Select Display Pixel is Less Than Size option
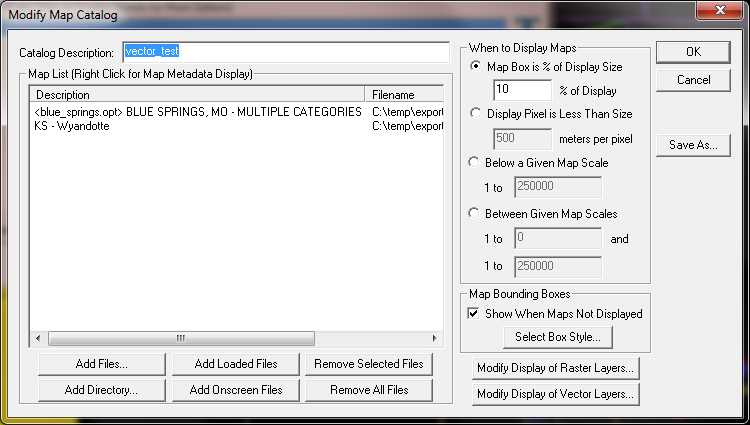Image resolution: width=750 pixels, height=425 pixels. pyautogui.click(x=476, y=113)
